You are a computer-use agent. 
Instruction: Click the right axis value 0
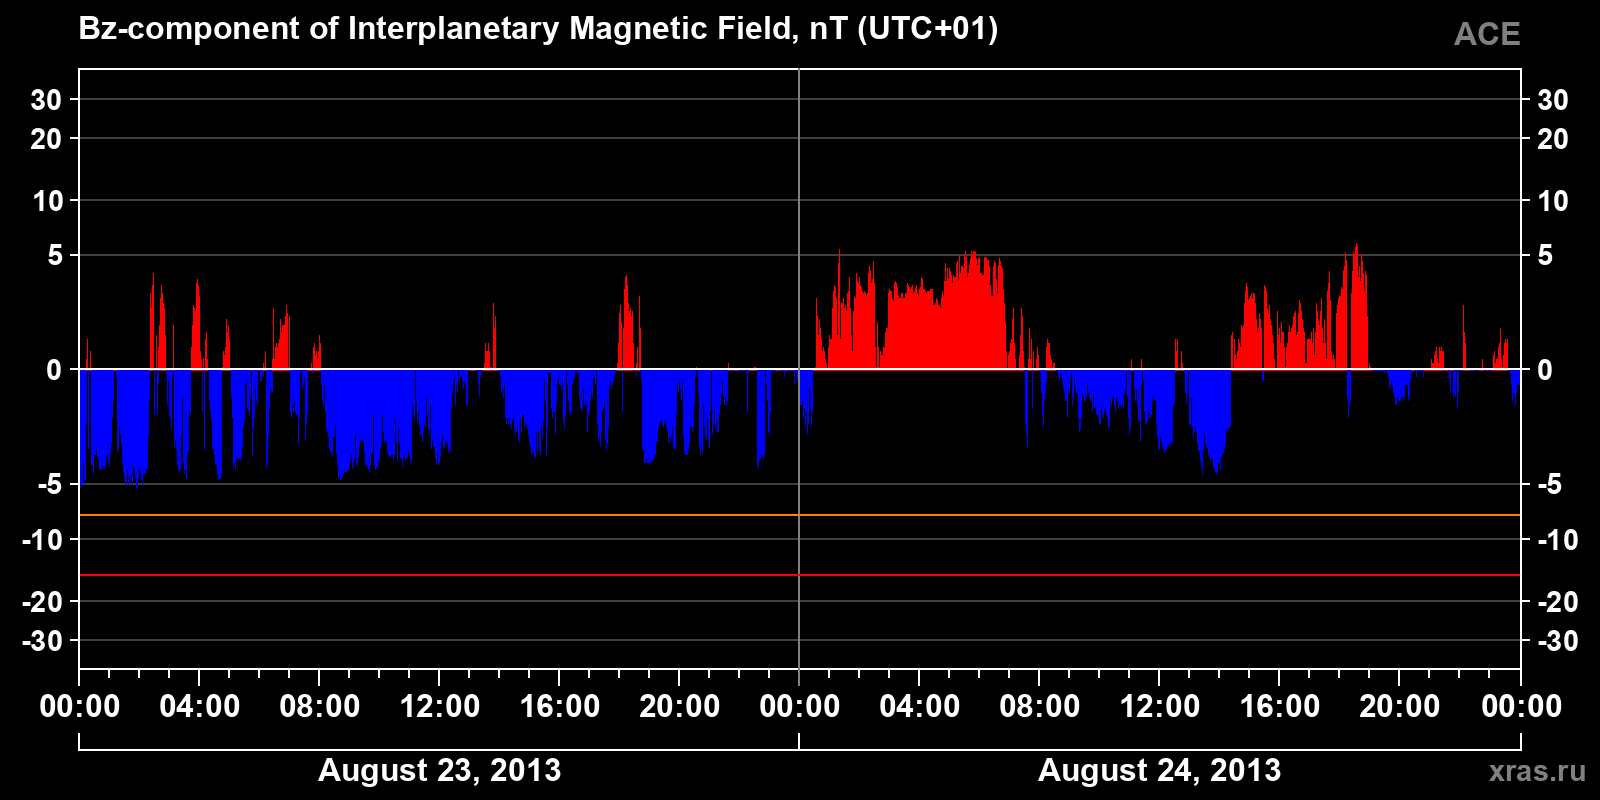coord(1545,370)
